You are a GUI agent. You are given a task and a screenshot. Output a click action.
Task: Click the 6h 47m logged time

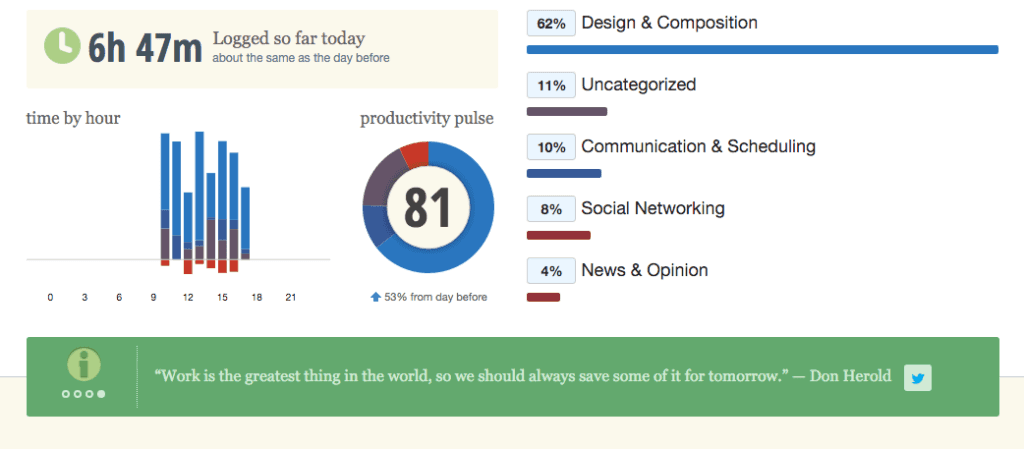(x=145, y=47)
